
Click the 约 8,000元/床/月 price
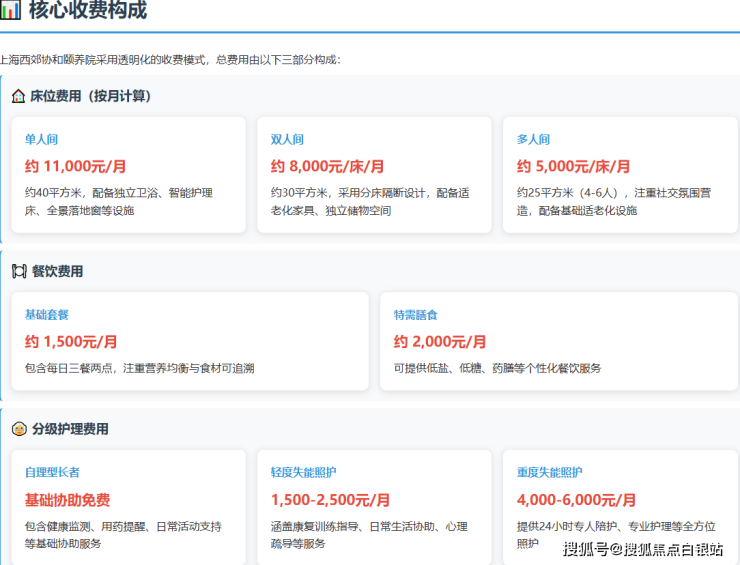point(327,167)
